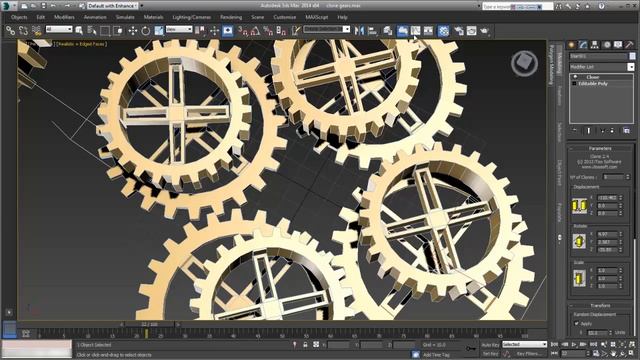Screen dimensions: 640x360
Task: Open the Modifiers menu
Action: tap(64, 17)
